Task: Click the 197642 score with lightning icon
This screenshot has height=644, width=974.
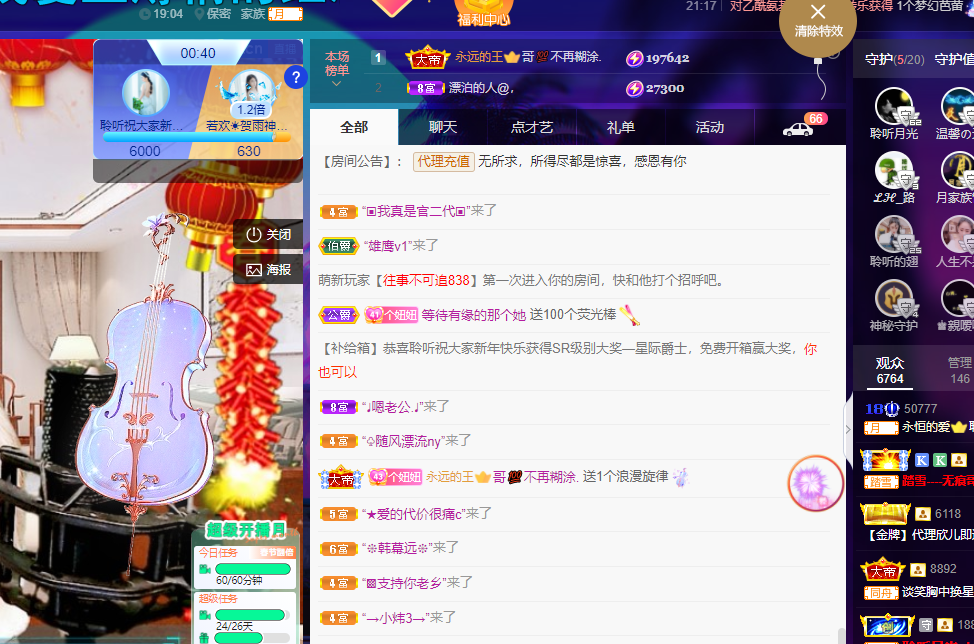Action: (x=658, y=58)
